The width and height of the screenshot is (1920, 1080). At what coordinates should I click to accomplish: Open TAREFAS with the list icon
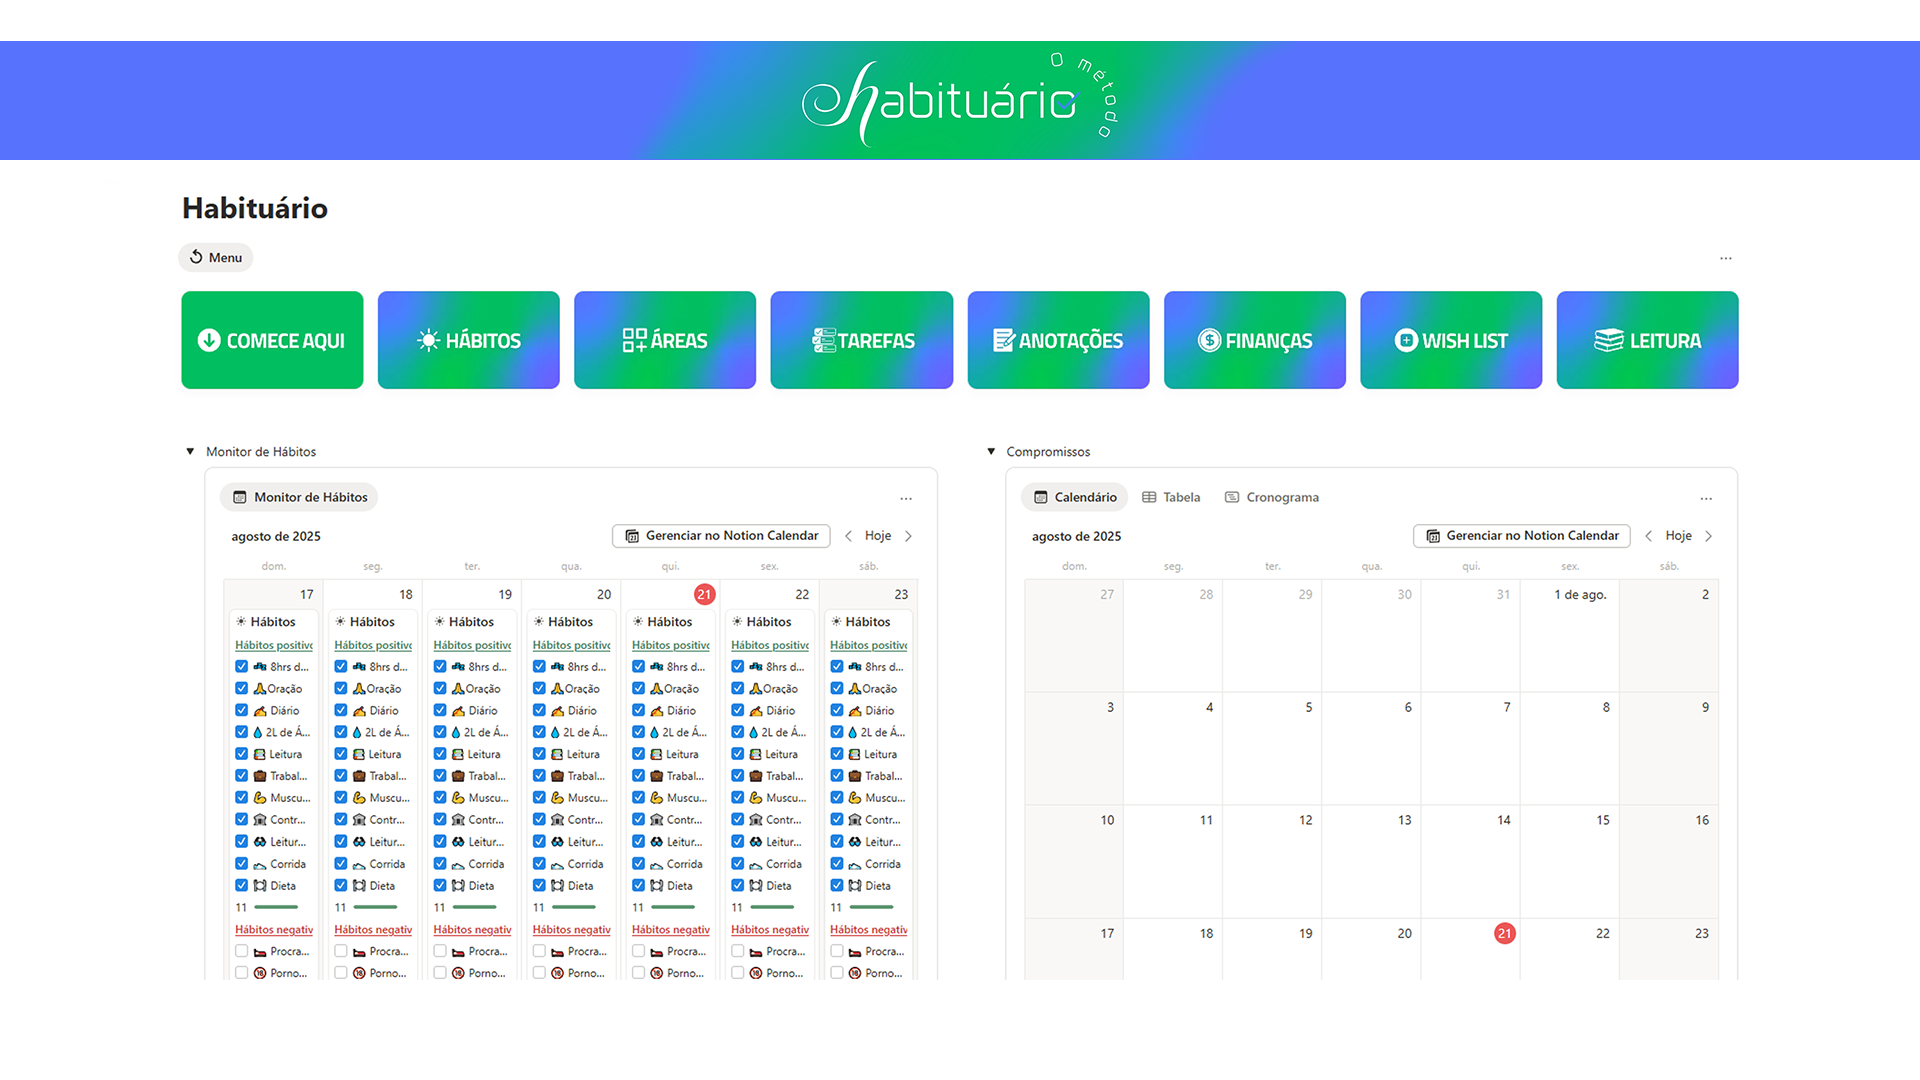coord(825,340)
